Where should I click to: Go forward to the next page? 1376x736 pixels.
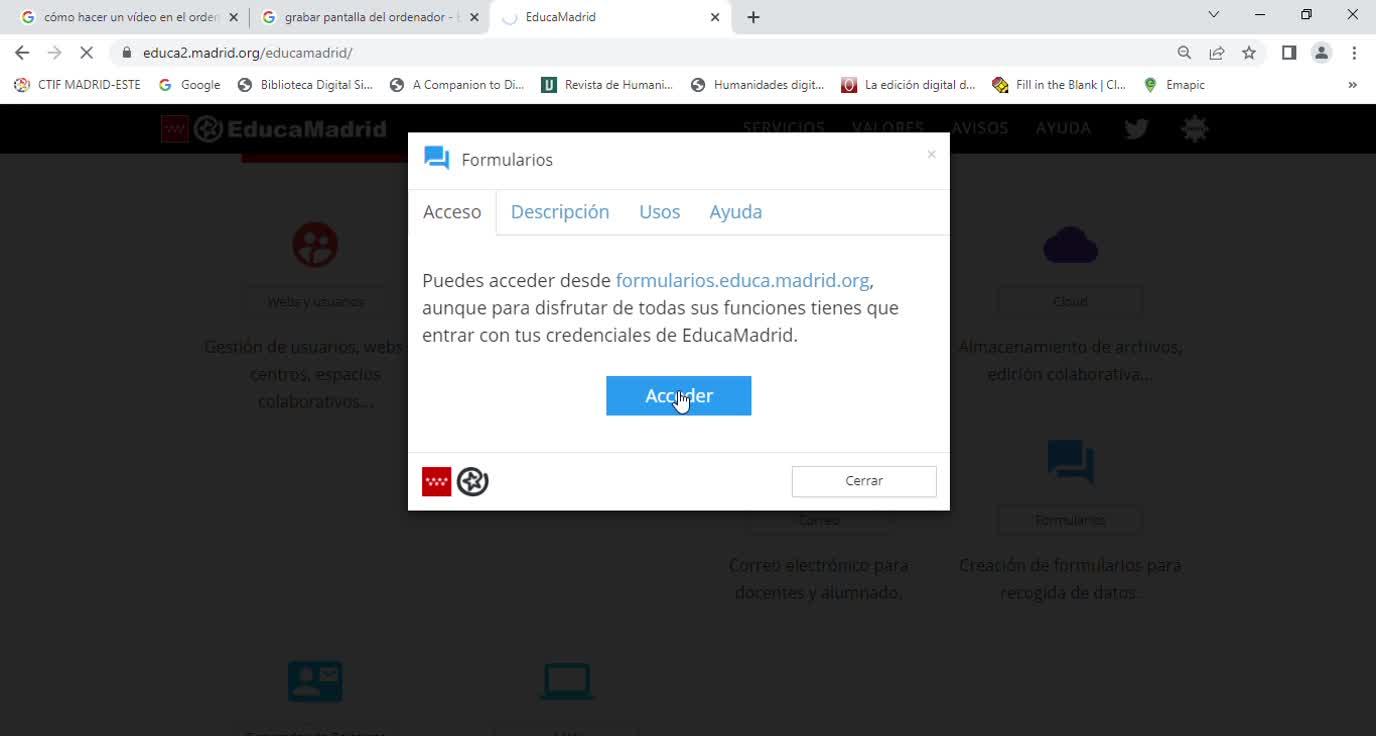tap(54, 53)
